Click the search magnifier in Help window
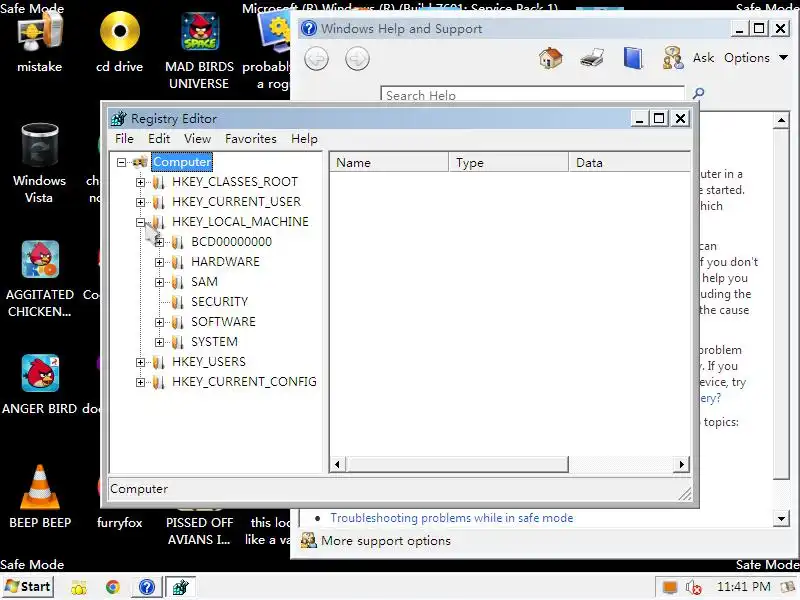Screen dimensions: 800x600 coord(698,93)
